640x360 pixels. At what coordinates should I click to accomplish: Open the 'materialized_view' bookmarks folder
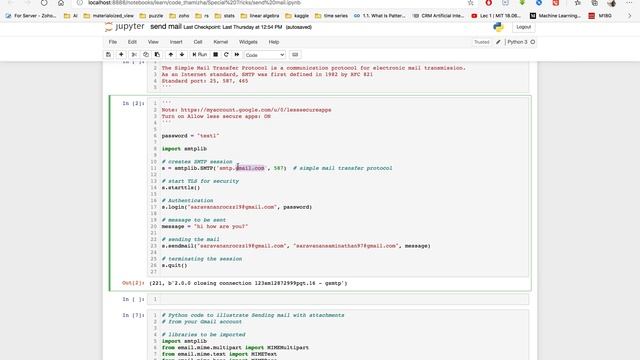pos(109,16)
